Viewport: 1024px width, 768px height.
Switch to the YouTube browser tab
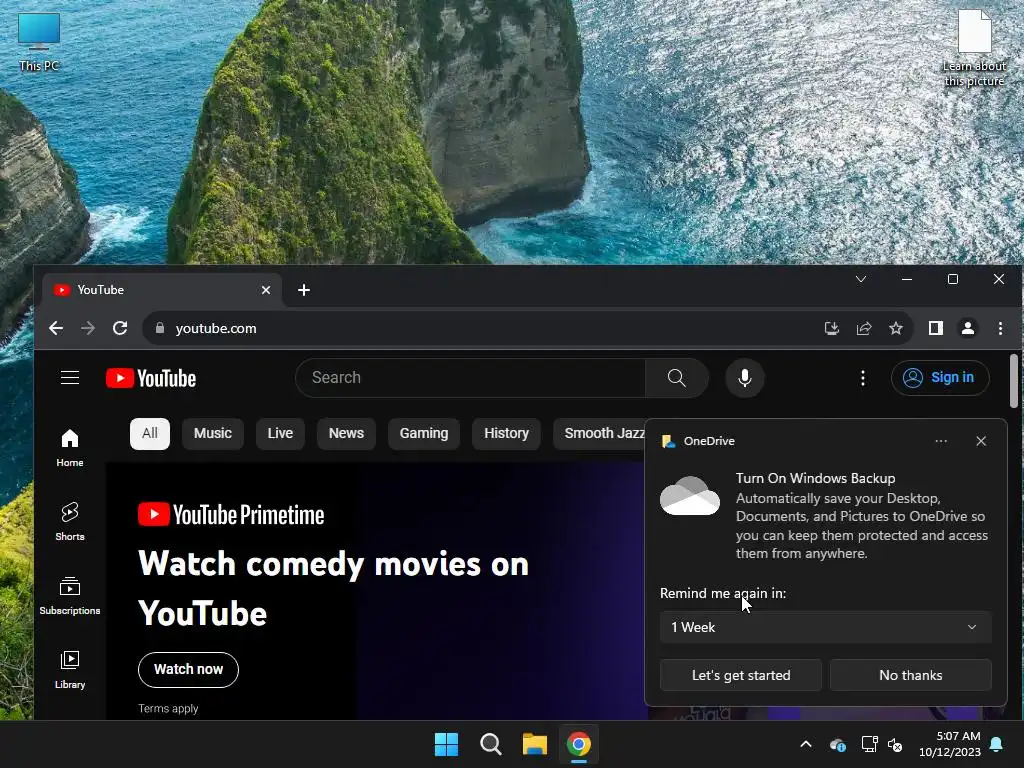pyautogui.click(x=162, y=290)
